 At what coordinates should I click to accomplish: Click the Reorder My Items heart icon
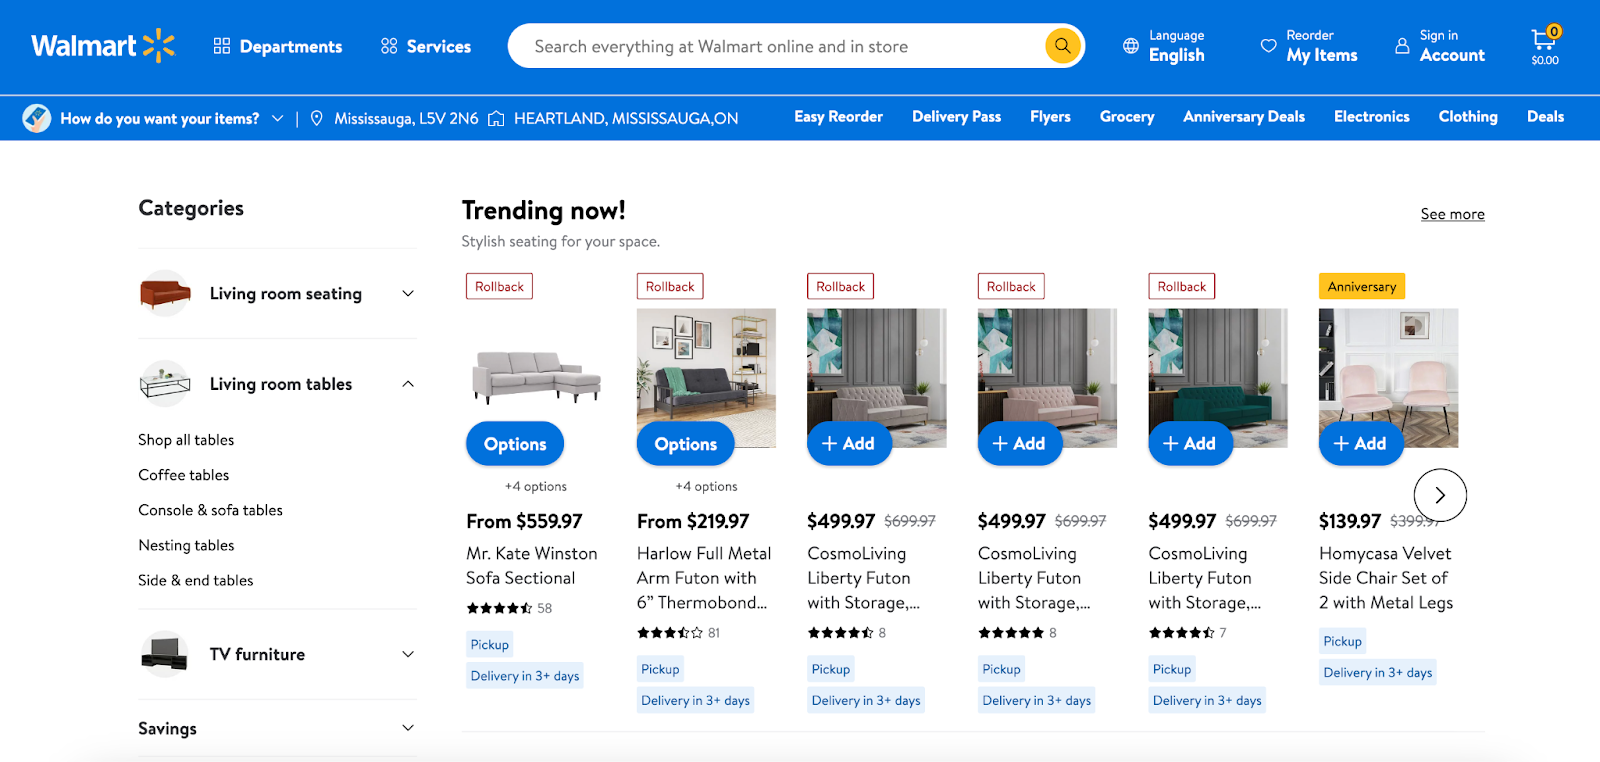pyautogui.click(x=1268, y=46)
